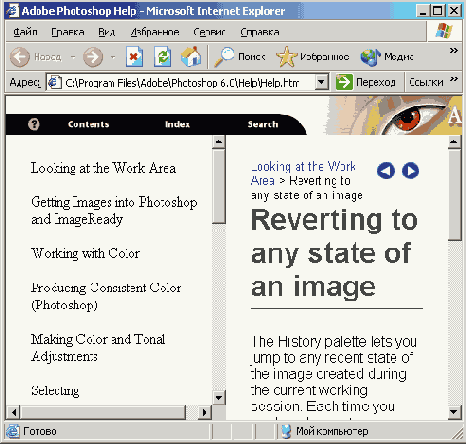Viewport: 466px width, 444px height.
Task: Open the Вид menu
Action: coord(107,32)
